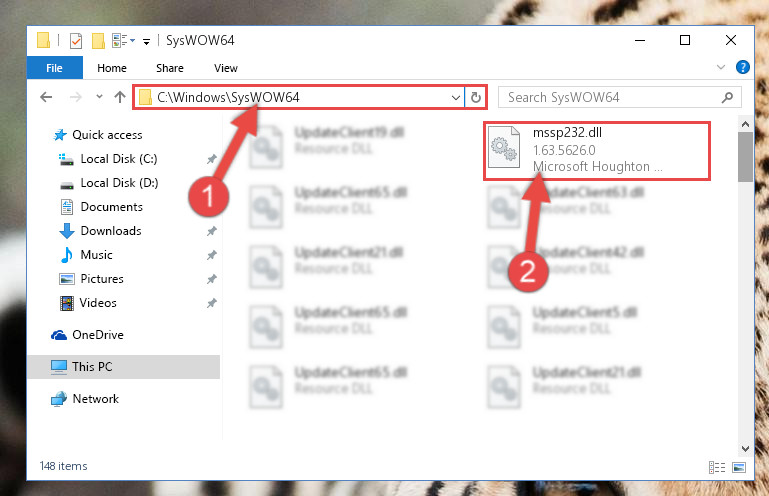Image resolution: width=769 pixels, height=496 pixels.
Task: Expand the address bar history dropdown
Action: [456, 97]
